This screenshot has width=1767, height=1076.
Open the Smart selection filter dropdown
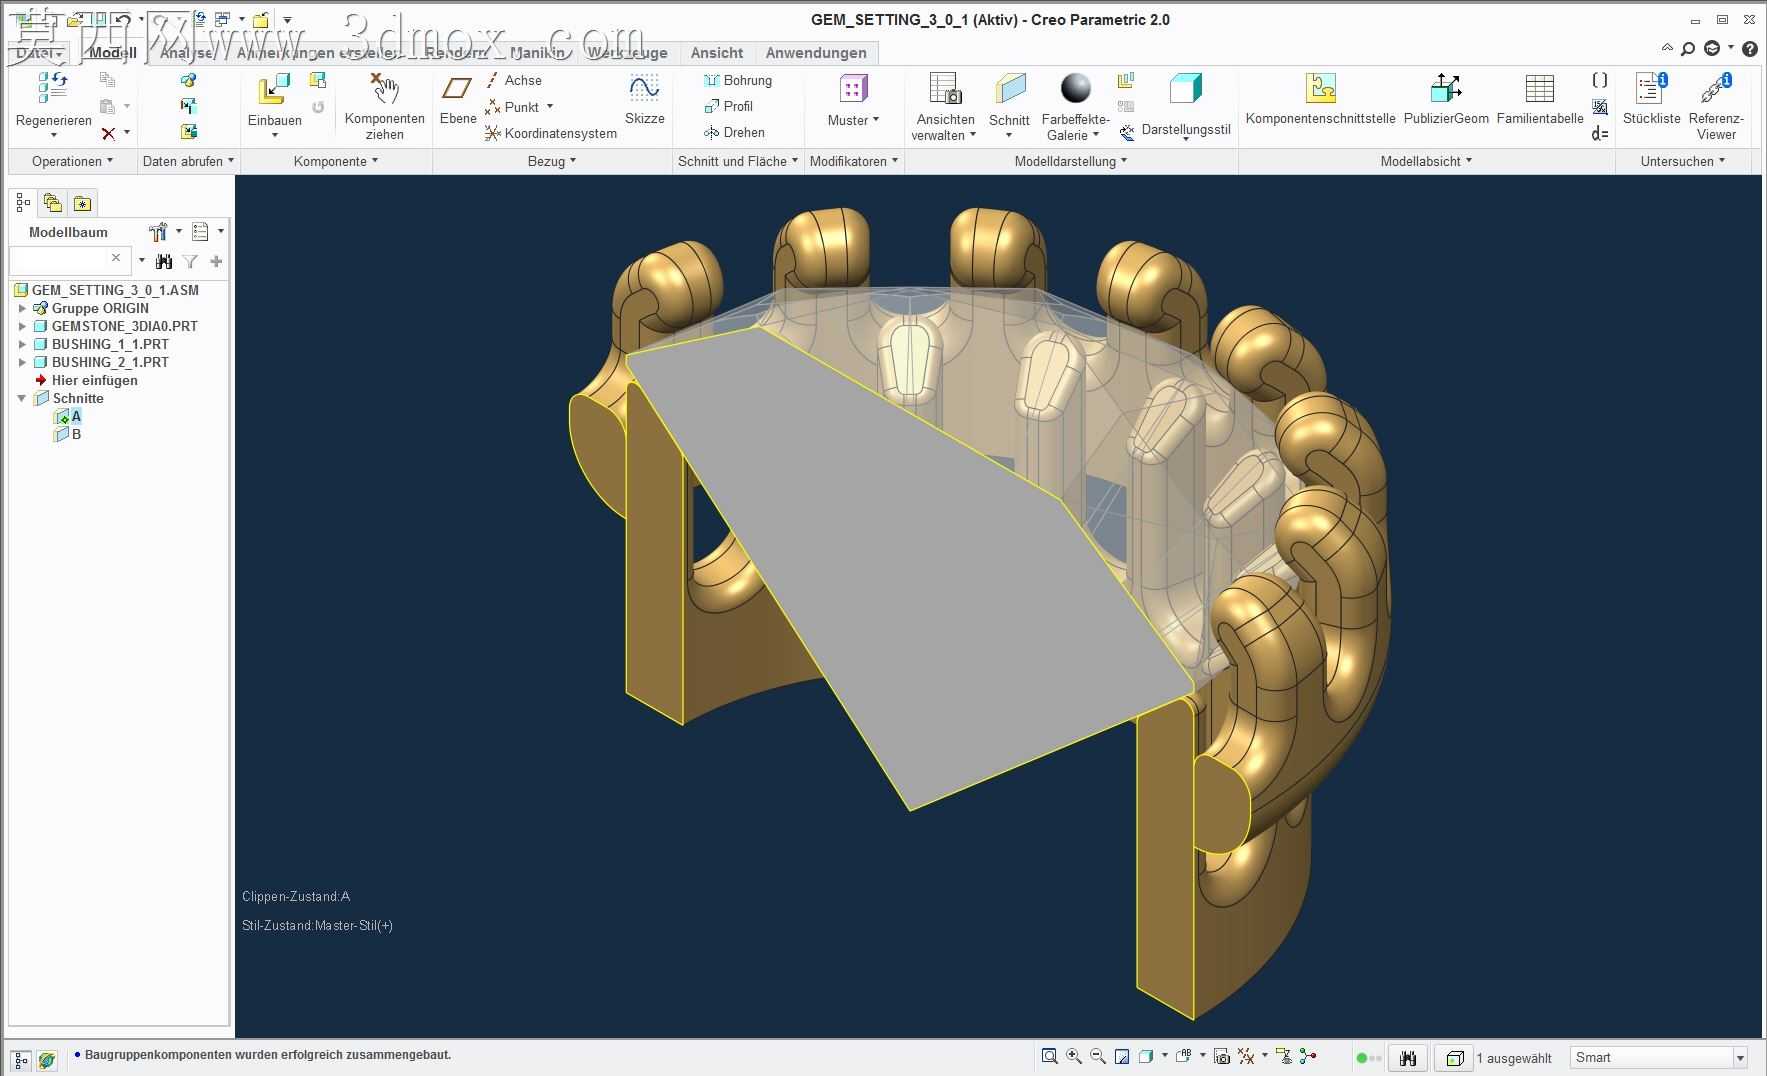tap(1740, 1058)
